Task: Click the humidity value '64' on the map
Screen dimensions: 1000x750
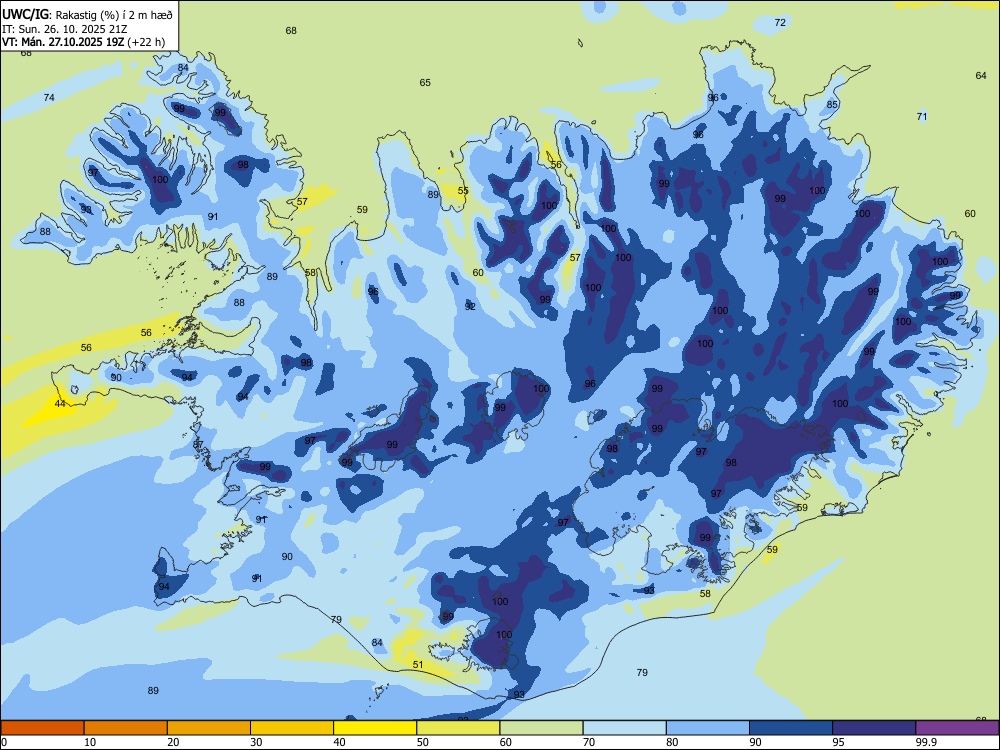Action: pyautogui.click(x=981, y=75)
